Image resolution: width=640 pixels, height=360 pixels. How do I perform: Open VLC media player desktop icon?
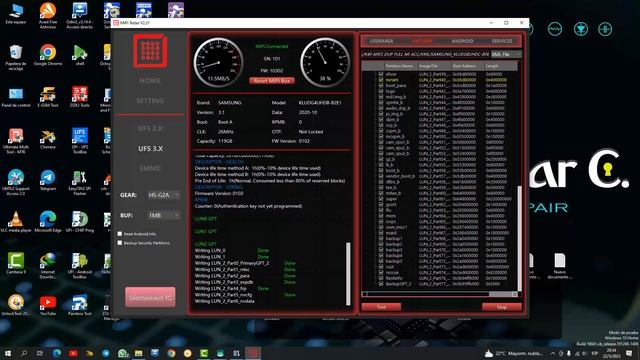pyautogui.click(x=16, y=222)
